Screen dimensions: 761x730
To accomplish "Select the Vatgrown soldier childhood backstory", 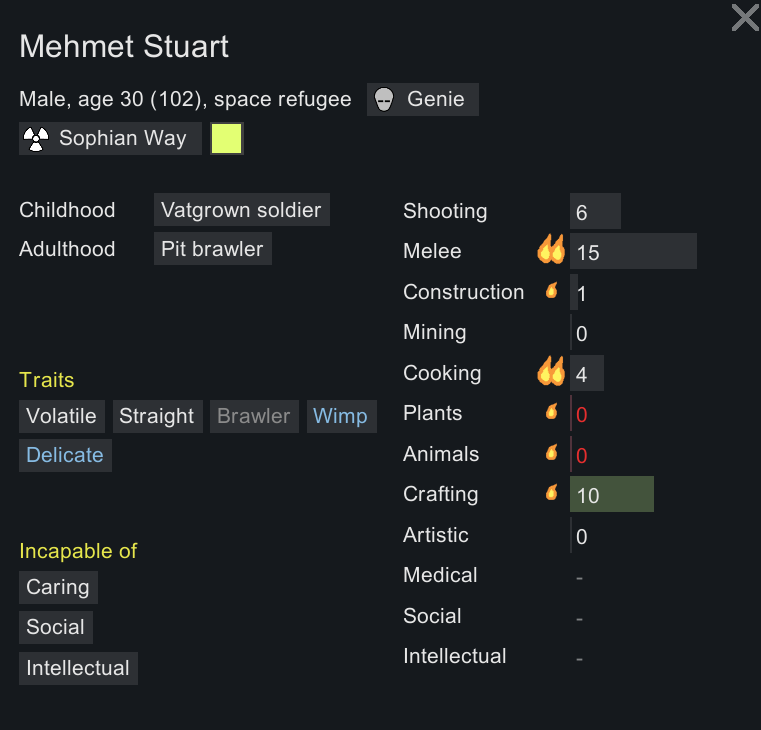I will pyautogui.click(x=242, y=210).
